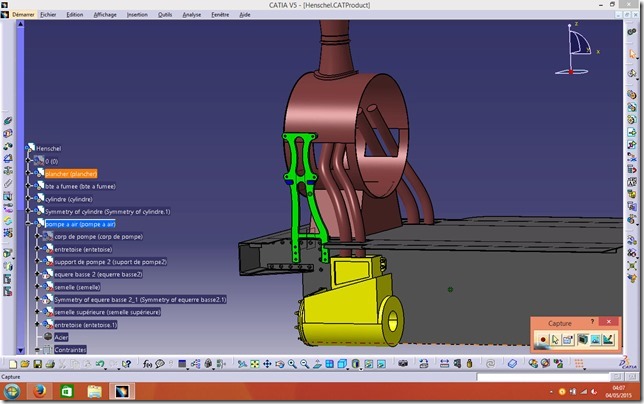This screenshot has width=644, height=404.
Task: Select support de pompe 2 in tree
Action: pos(110,262)
